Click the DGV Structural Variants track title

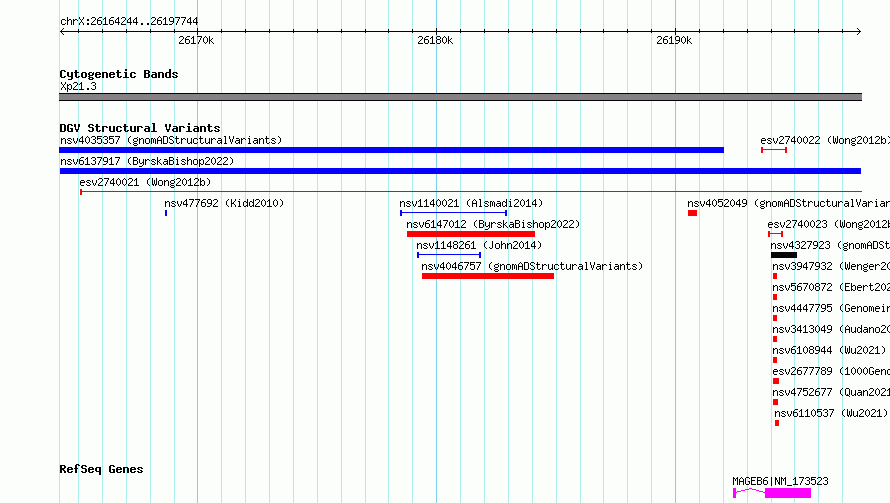pyautogui.click(x=140, y=128)
